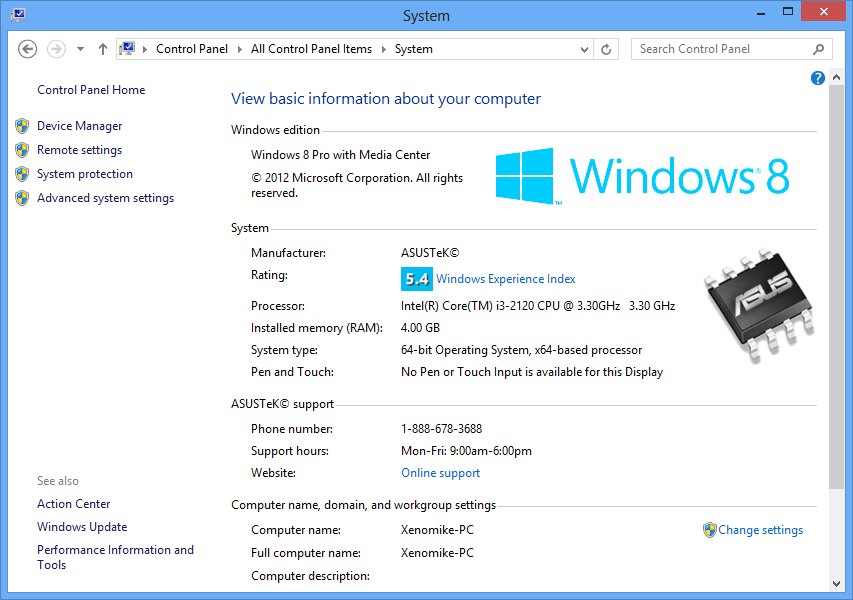
Task: Select All Control Panel Items breadcrumb
Action: pos(311,49)
